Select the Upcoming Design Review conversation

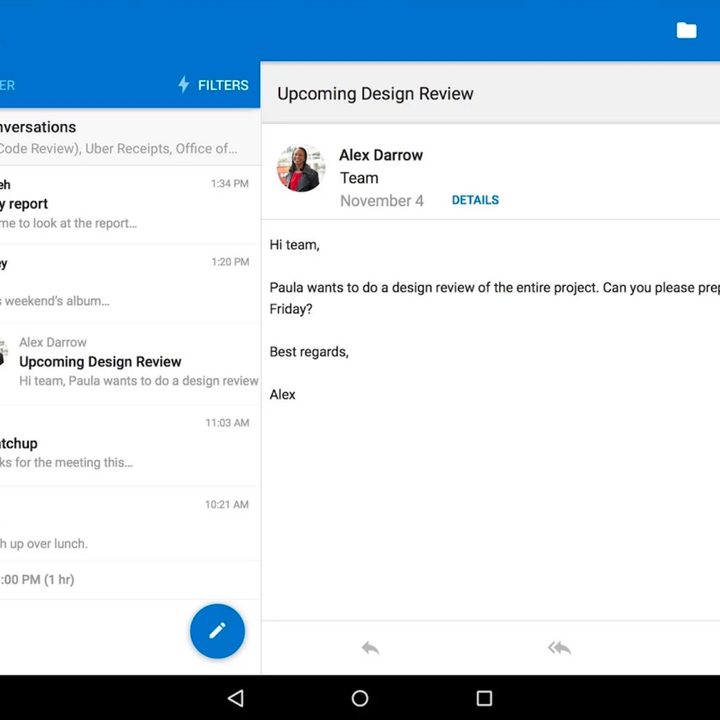(130, 364)
